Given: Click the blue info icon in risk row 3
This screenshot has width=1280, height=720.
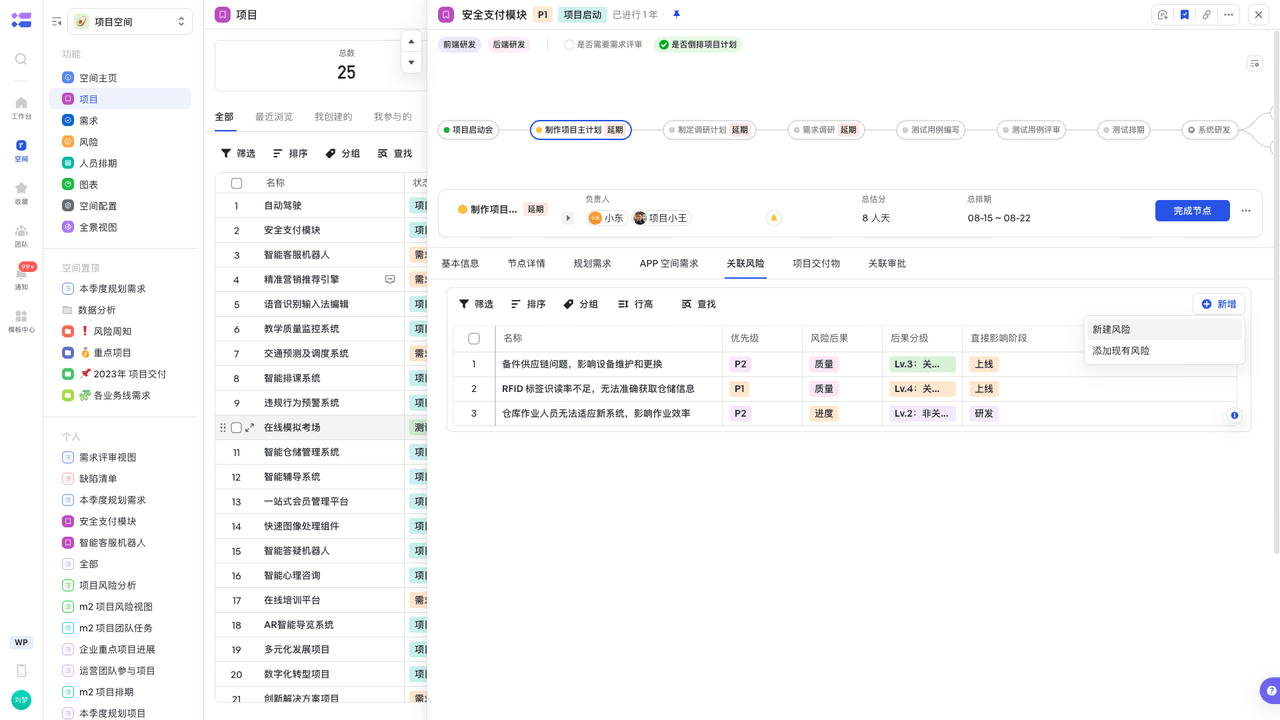Looking at the screenshot, I should [1234, 415].
